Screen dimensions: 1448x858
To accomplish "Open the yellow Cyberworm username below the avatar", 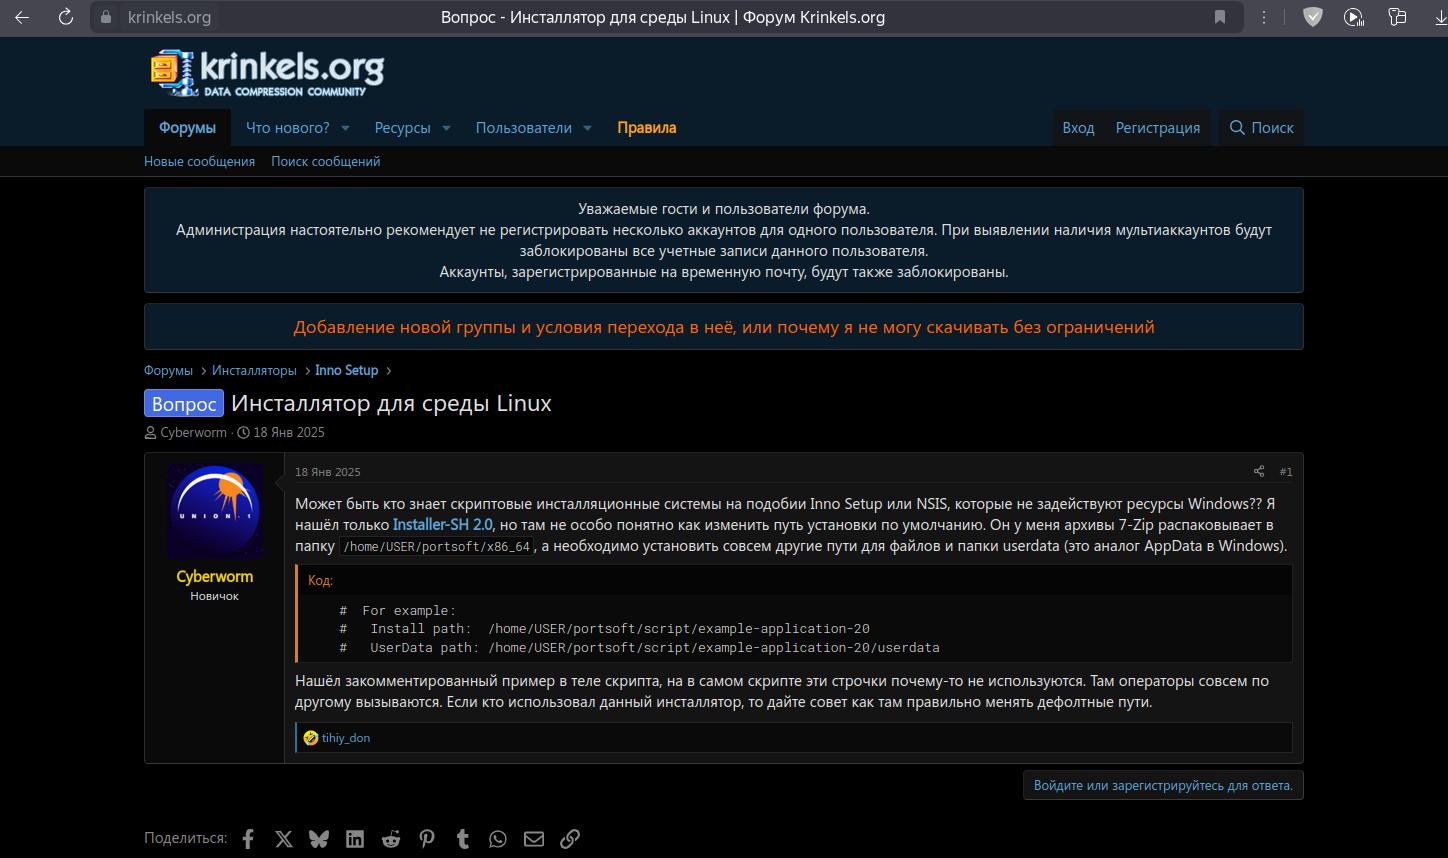I will [215, 576].
